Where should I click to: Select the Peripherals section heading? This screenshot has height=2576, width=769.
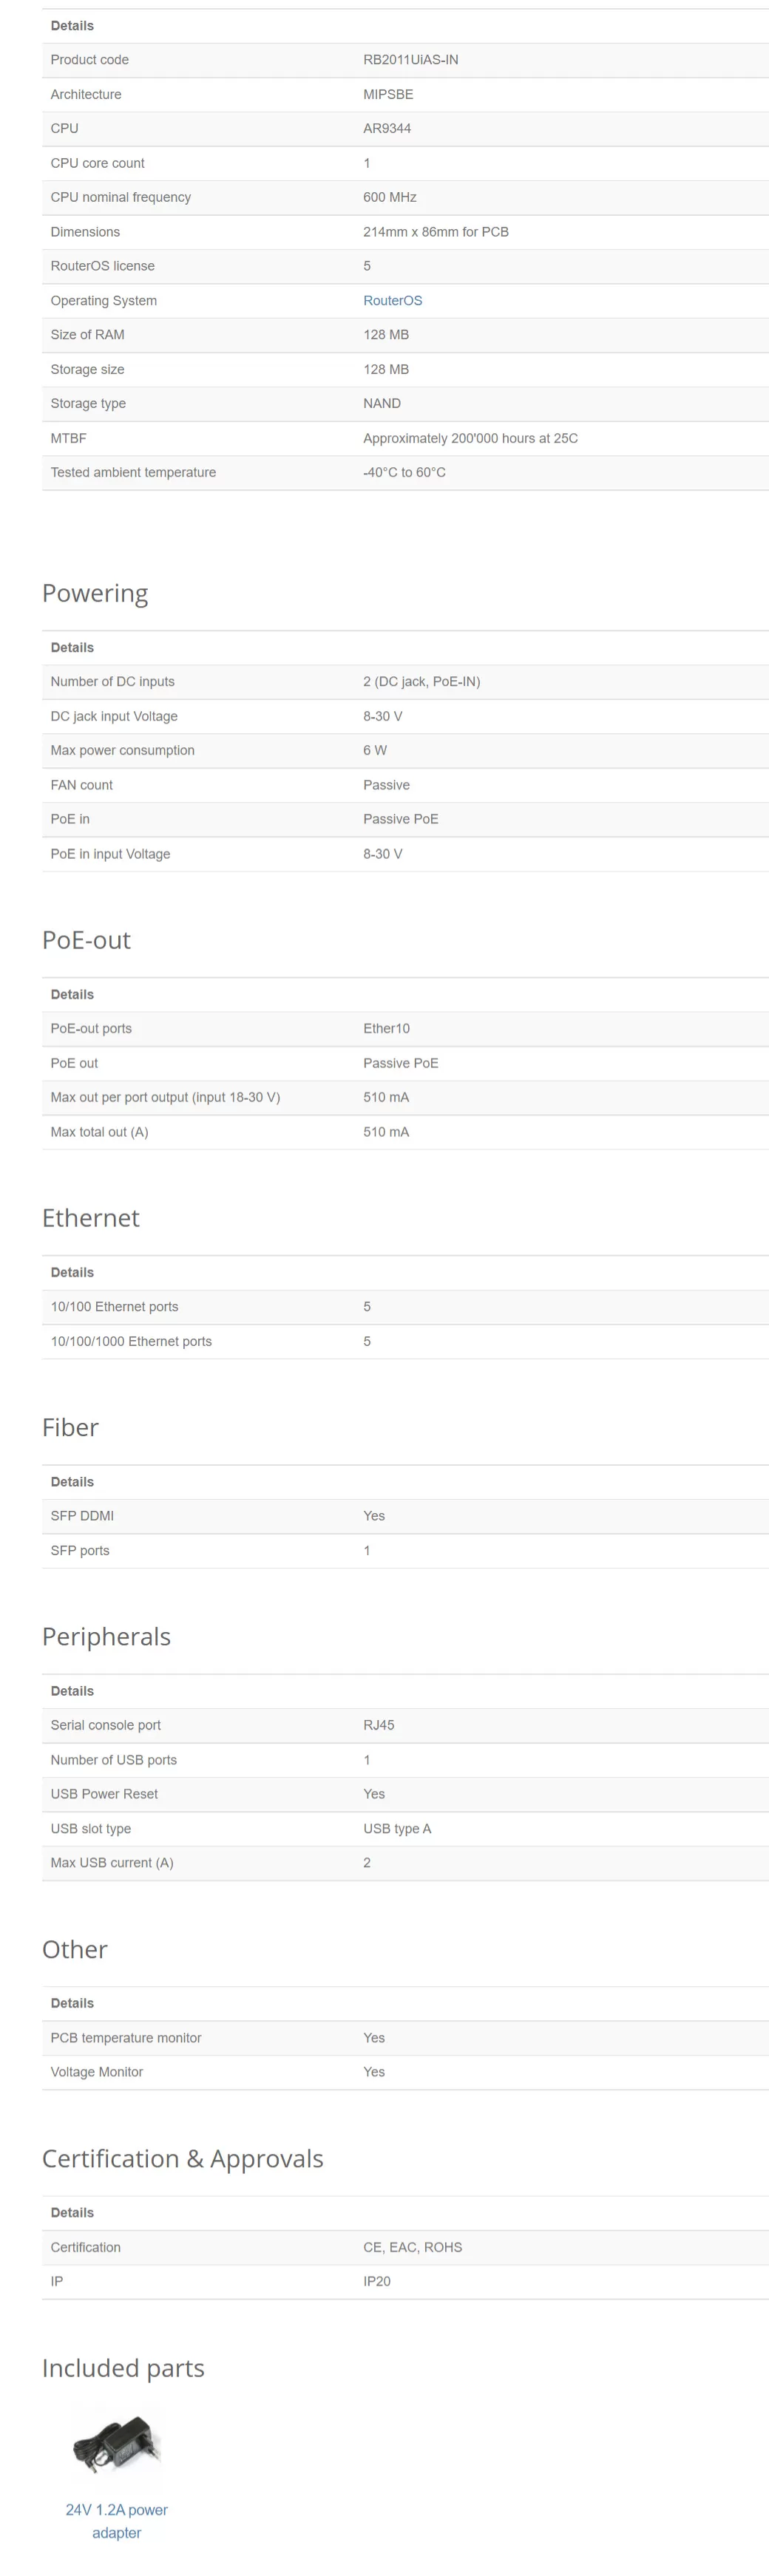106,1636
